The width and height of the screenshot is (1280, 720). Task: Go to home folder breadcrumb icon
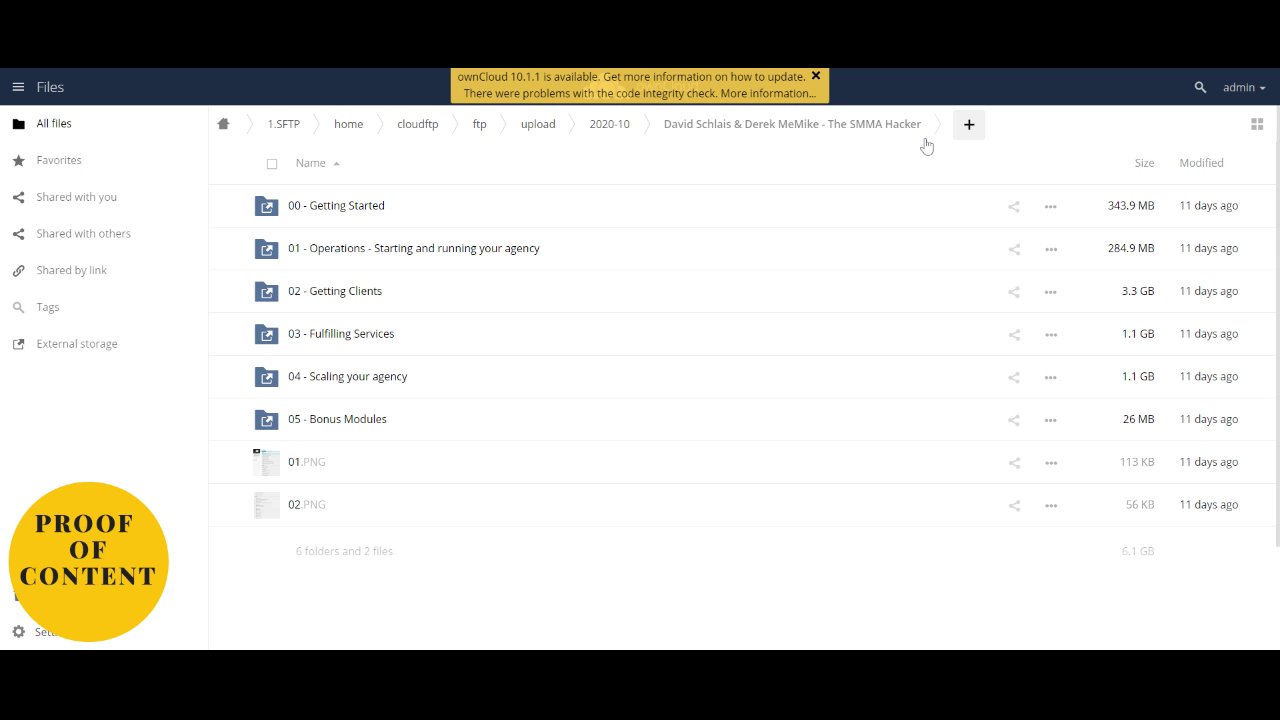223,124
